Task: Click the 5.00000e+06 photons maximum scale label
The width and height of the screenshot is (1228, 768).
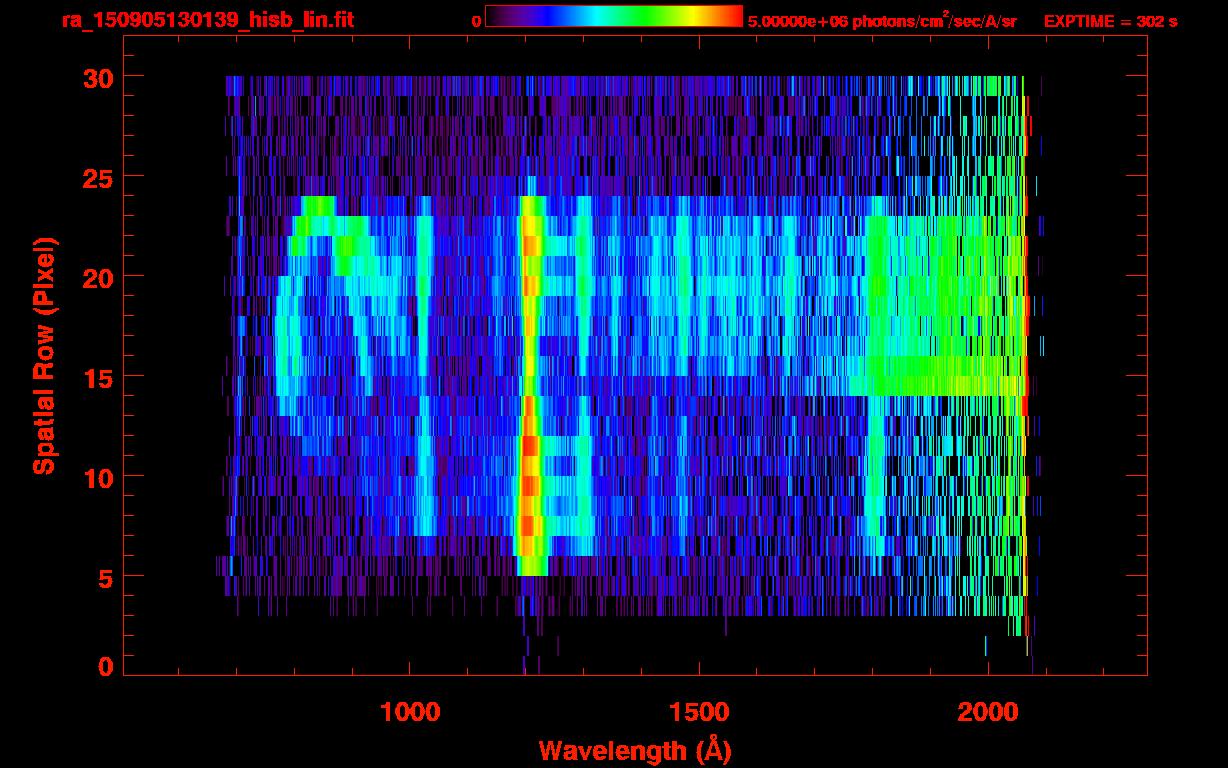Action: pos(882,21)
